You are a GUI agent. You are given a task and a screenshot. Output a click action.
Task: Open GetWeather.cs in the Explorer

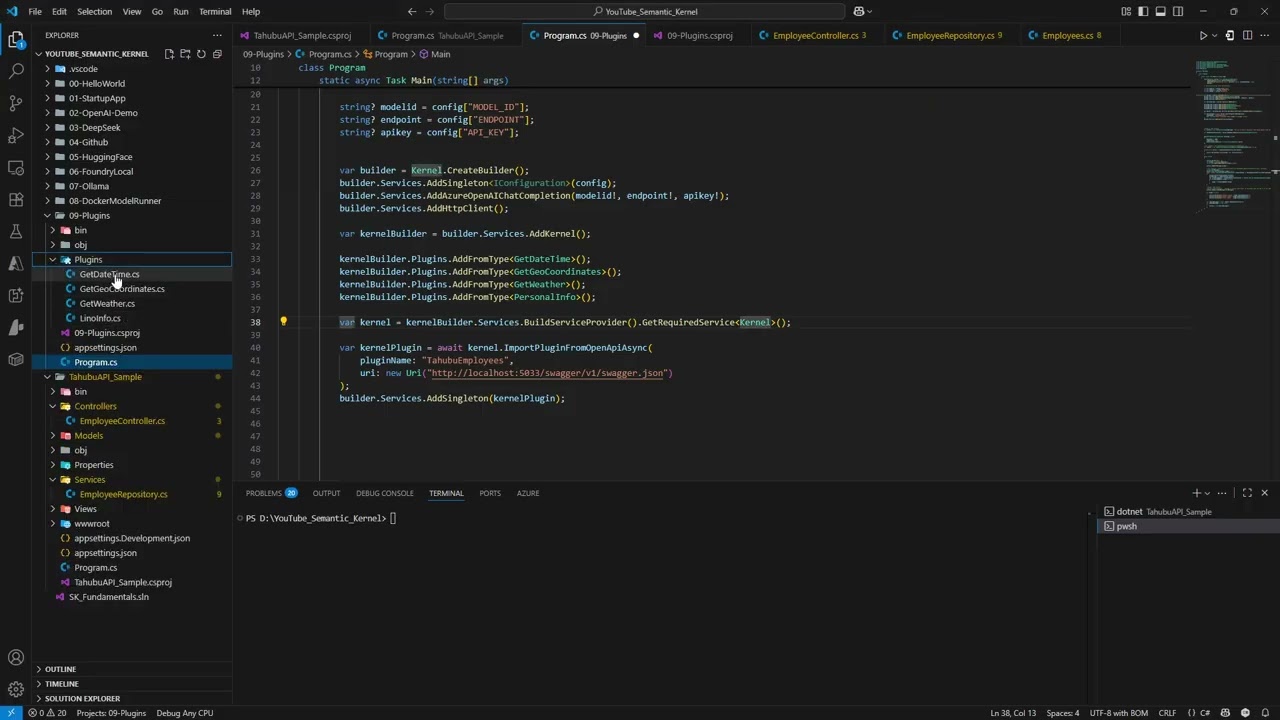tap(107, 303)
